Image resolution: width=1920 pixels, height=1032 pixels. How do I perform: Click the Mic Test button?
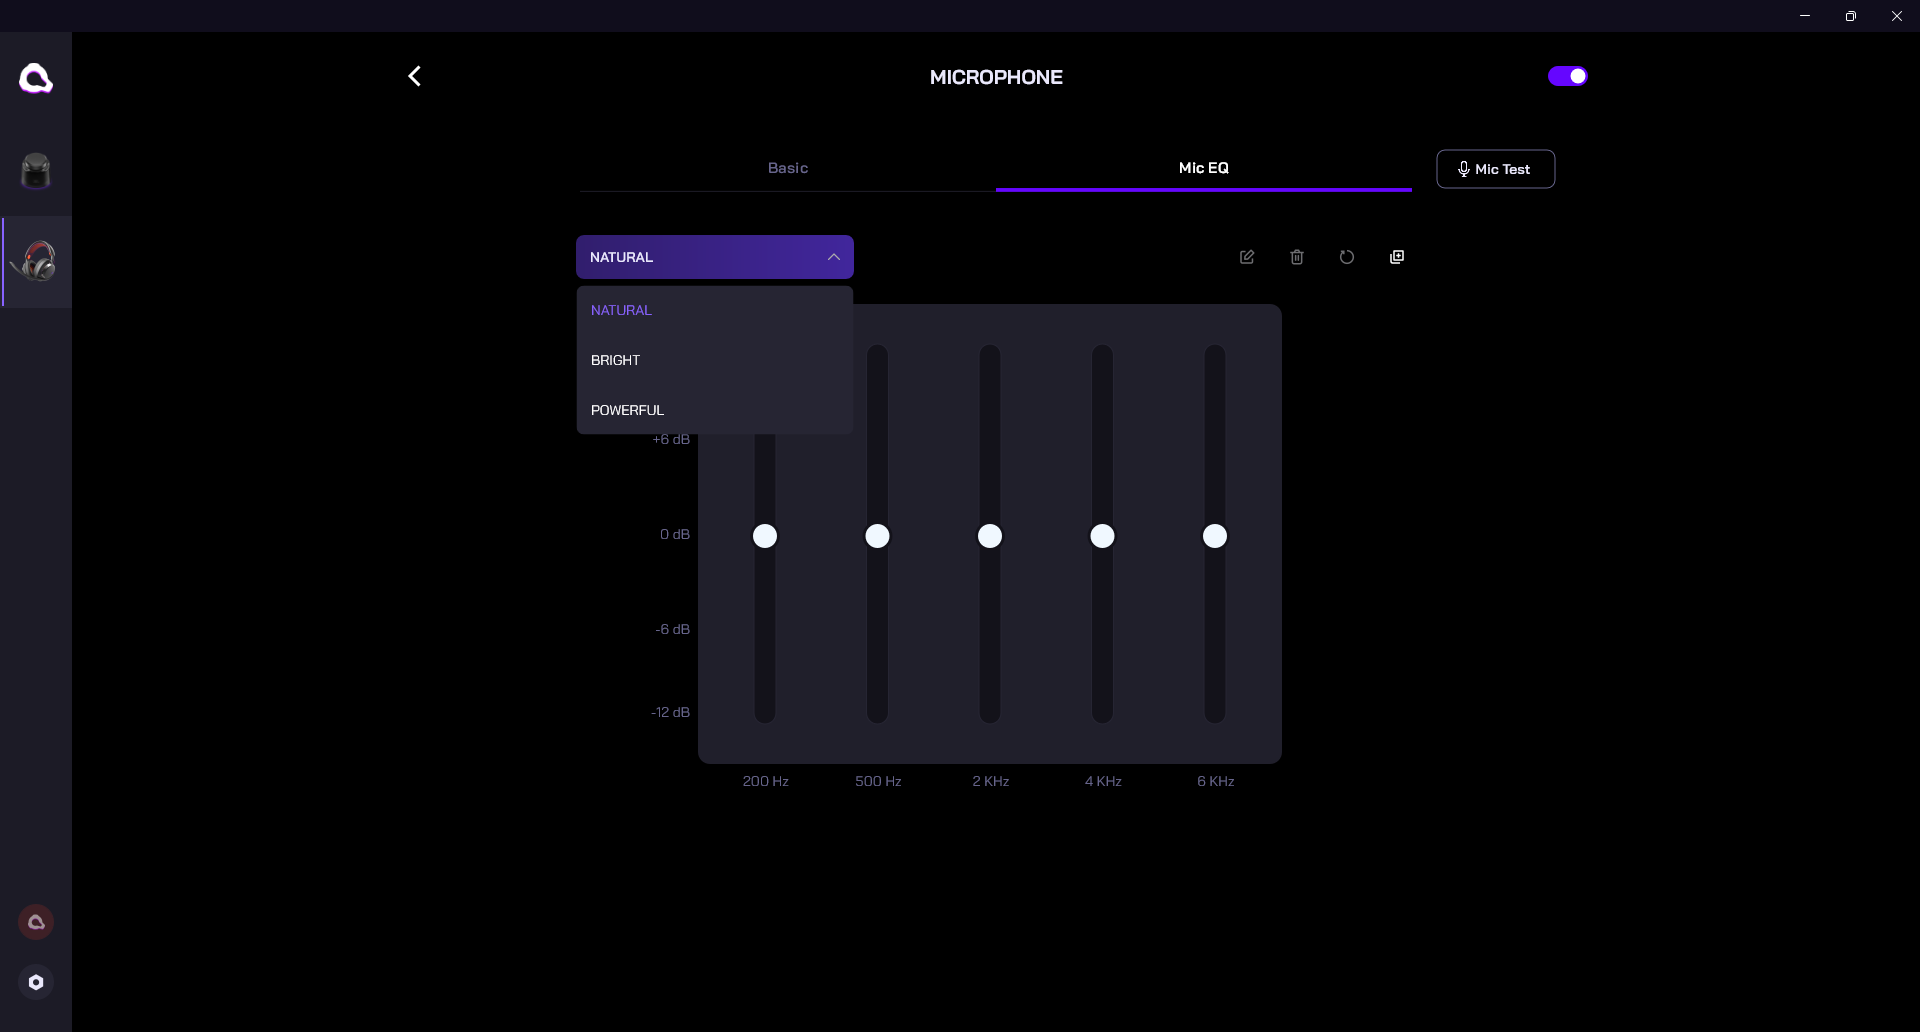pyautogui.click(x=1495, y=169)
